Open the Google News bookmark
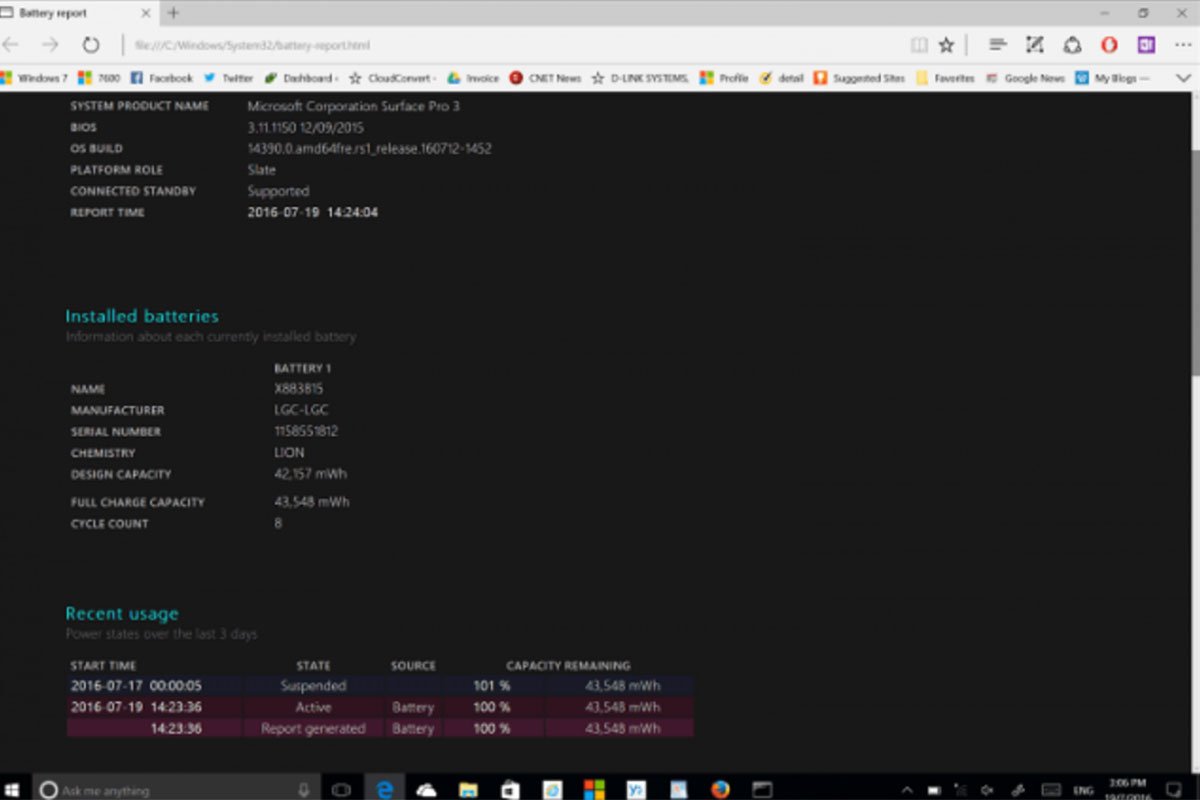1200x800 pixels. 1025,78
